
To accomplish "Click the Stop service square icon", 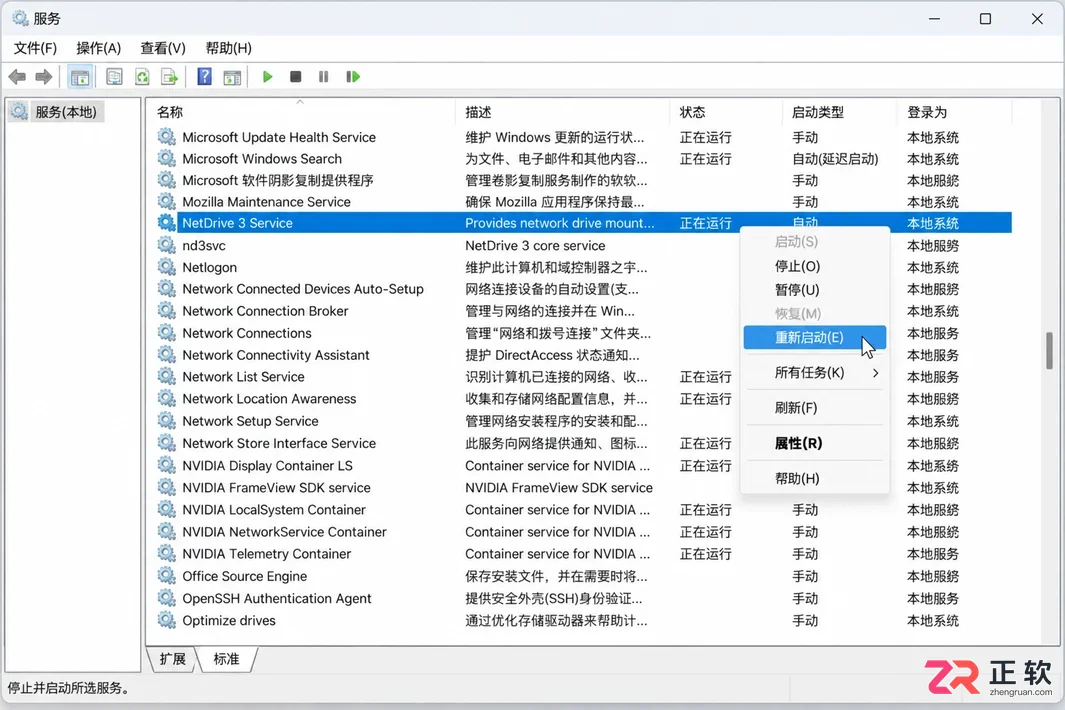I will click(295, 77).
